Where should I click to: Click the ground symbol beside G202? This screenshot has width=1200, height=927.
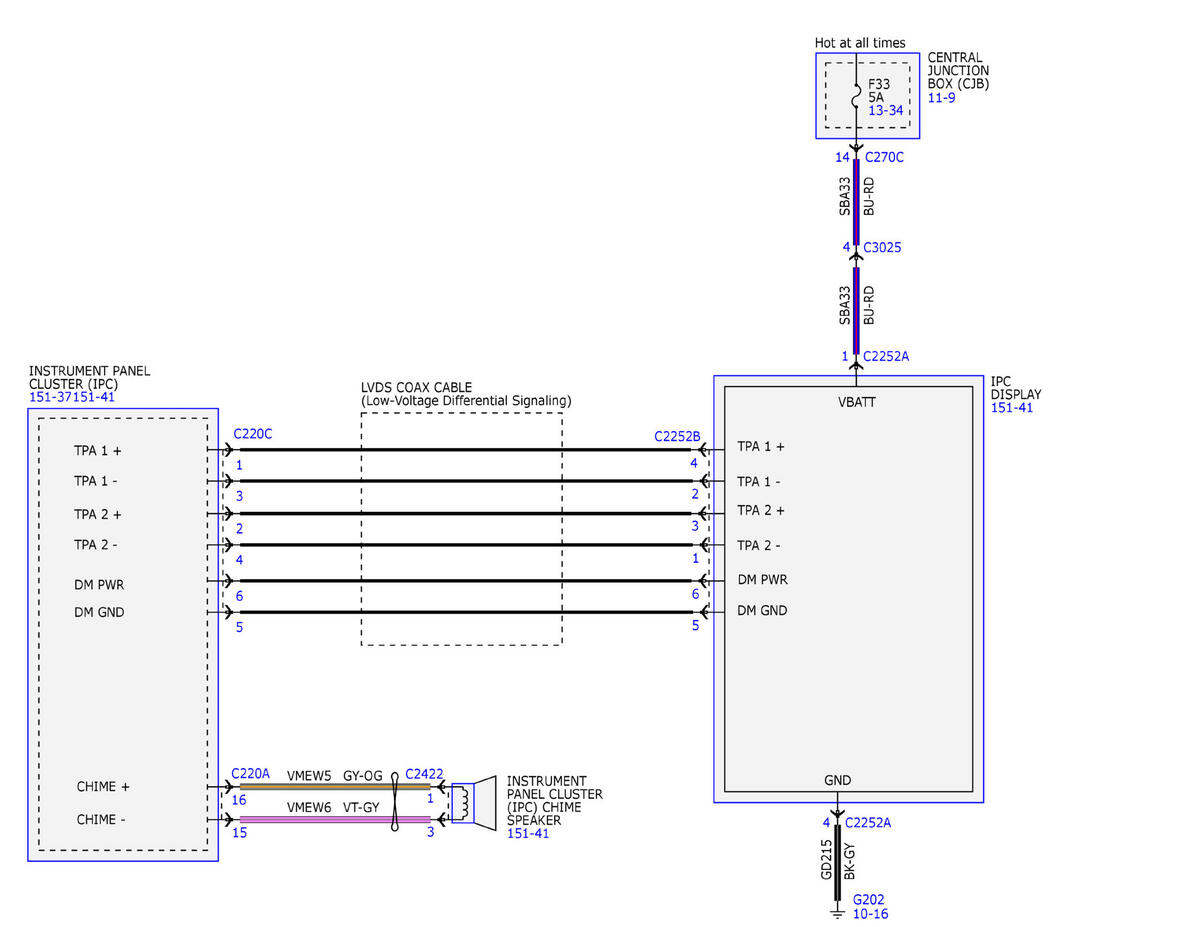(838, 910)
